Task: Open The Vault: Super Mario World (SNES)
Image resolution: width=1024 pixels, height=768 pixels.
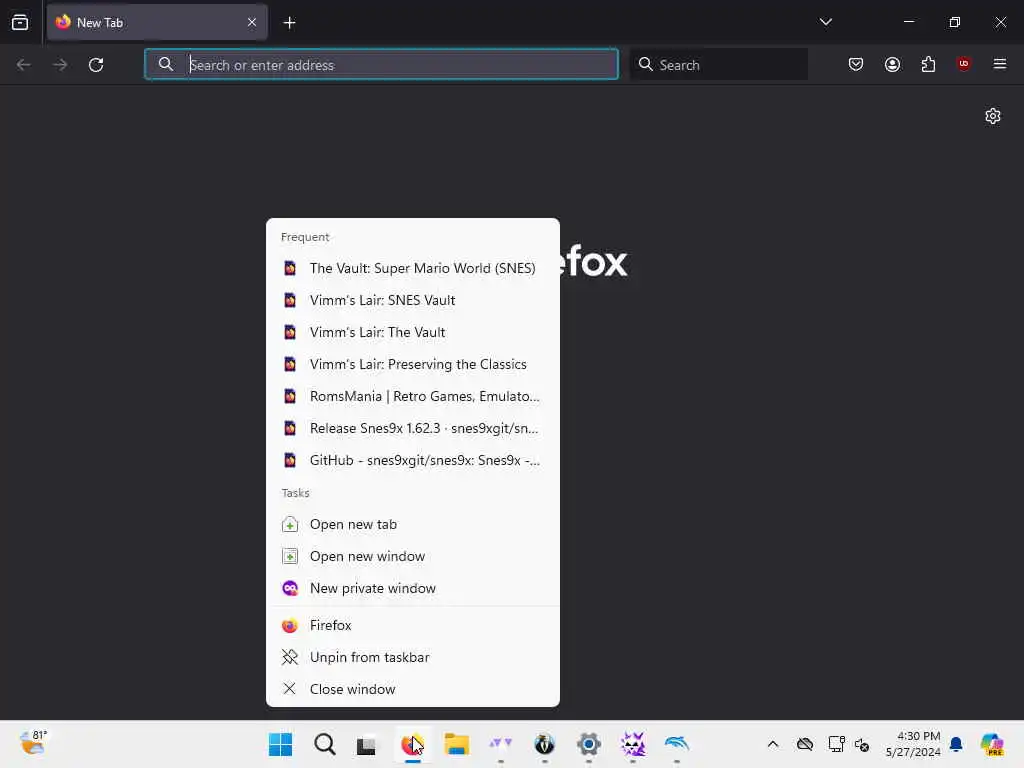Action: coord(413,268)
